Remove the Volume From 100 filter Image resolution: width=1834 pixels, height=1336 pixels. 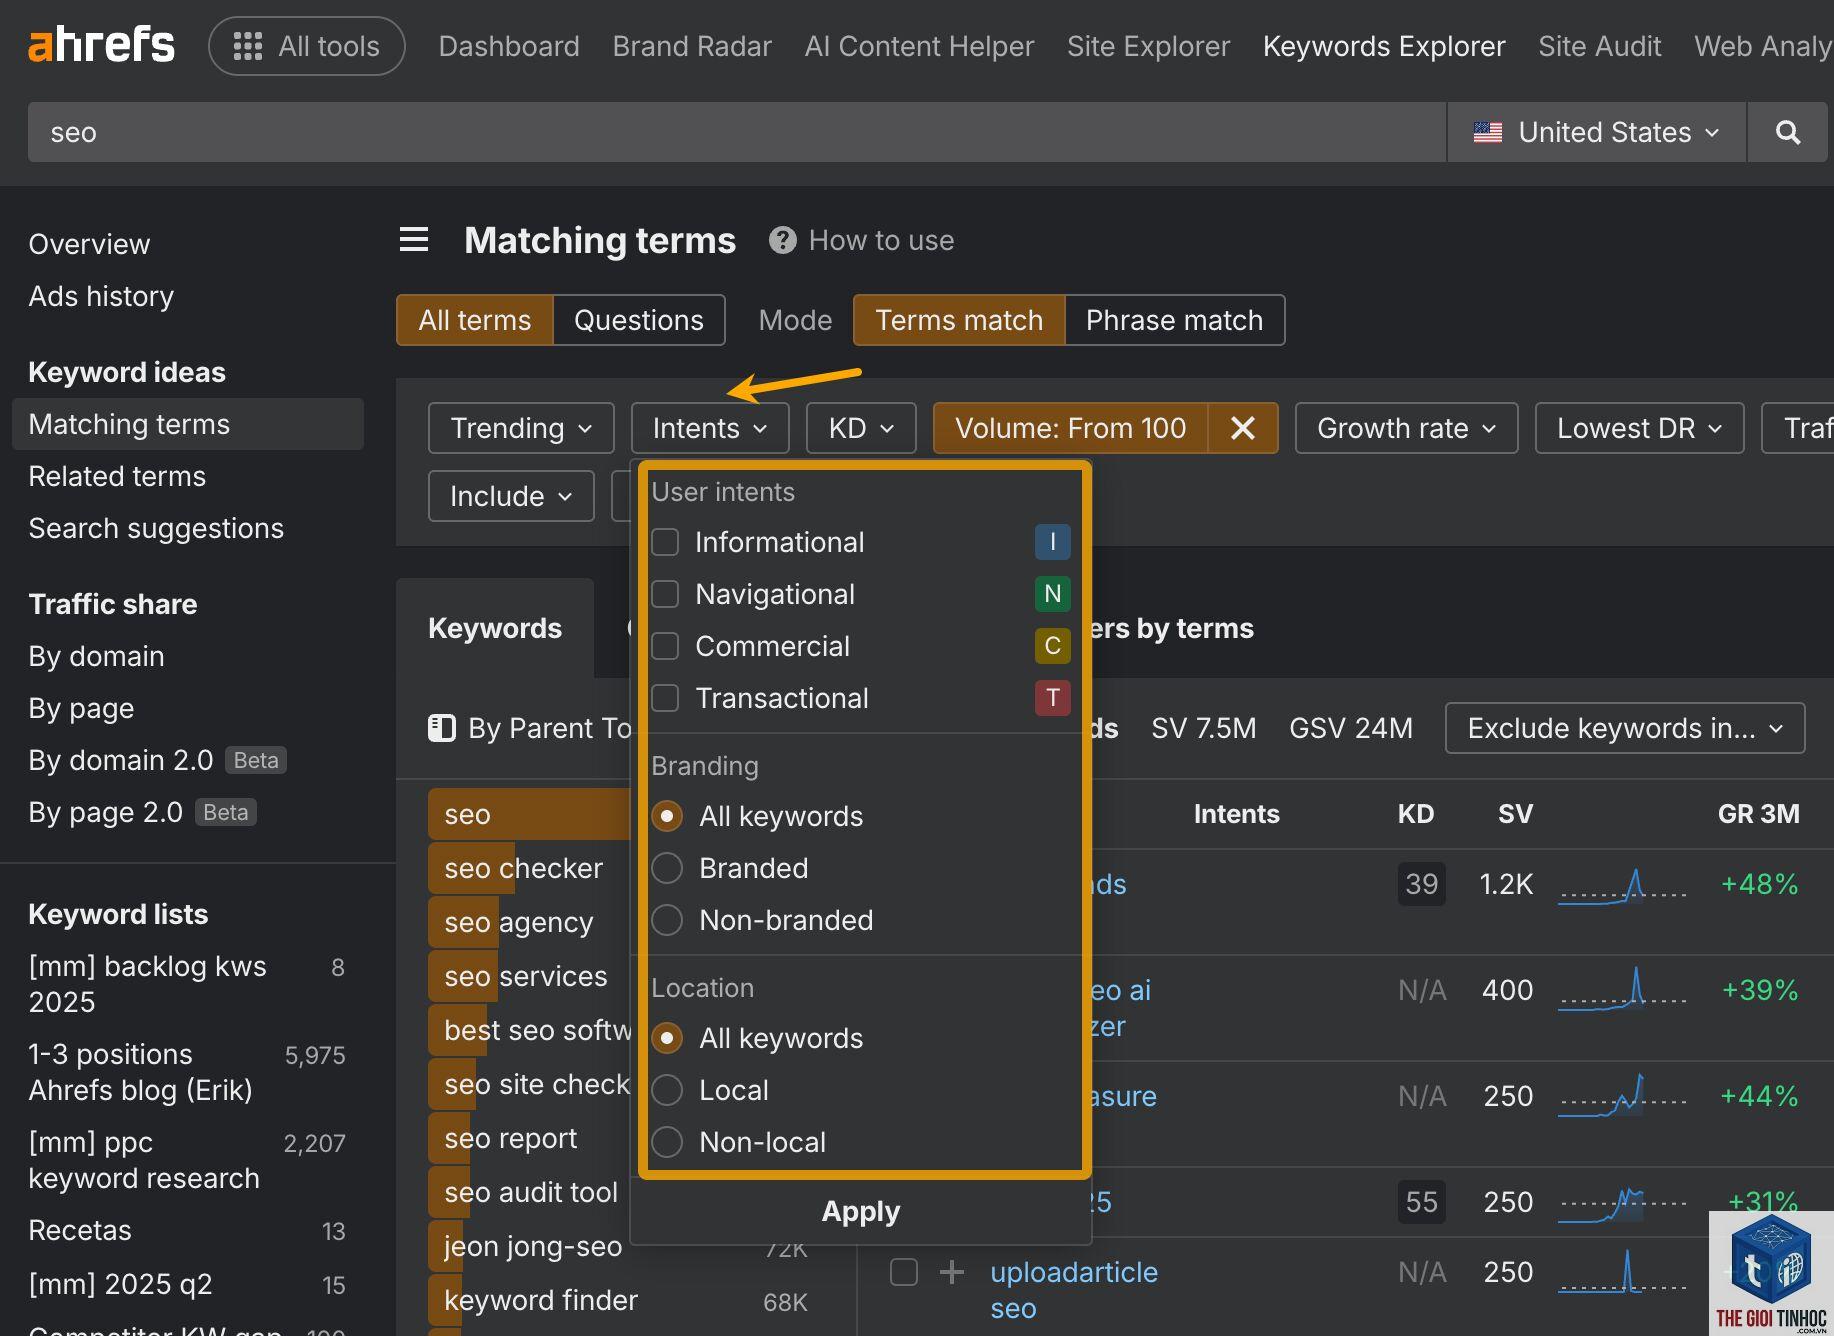point(1243,428)
